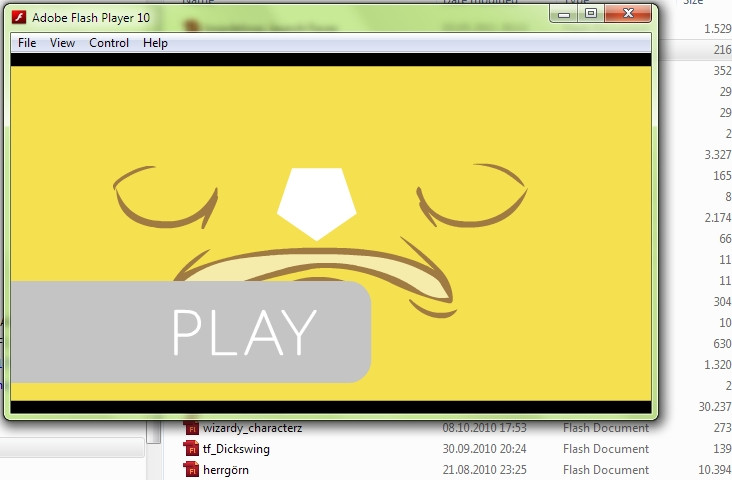732x480 pixels.
Task: Maximize the Adobe Flash Player window
Action: click(591, 14)
